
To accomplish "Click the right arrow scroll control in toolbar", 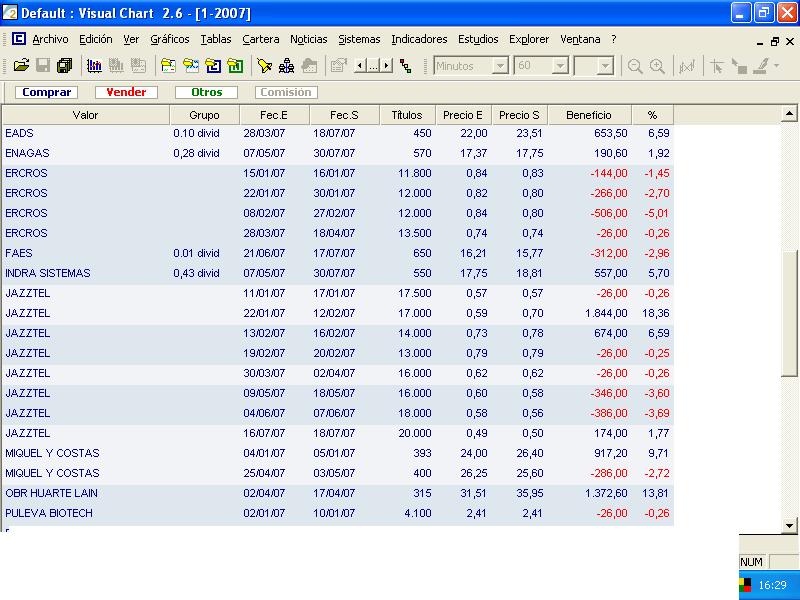I will point(387,66).
